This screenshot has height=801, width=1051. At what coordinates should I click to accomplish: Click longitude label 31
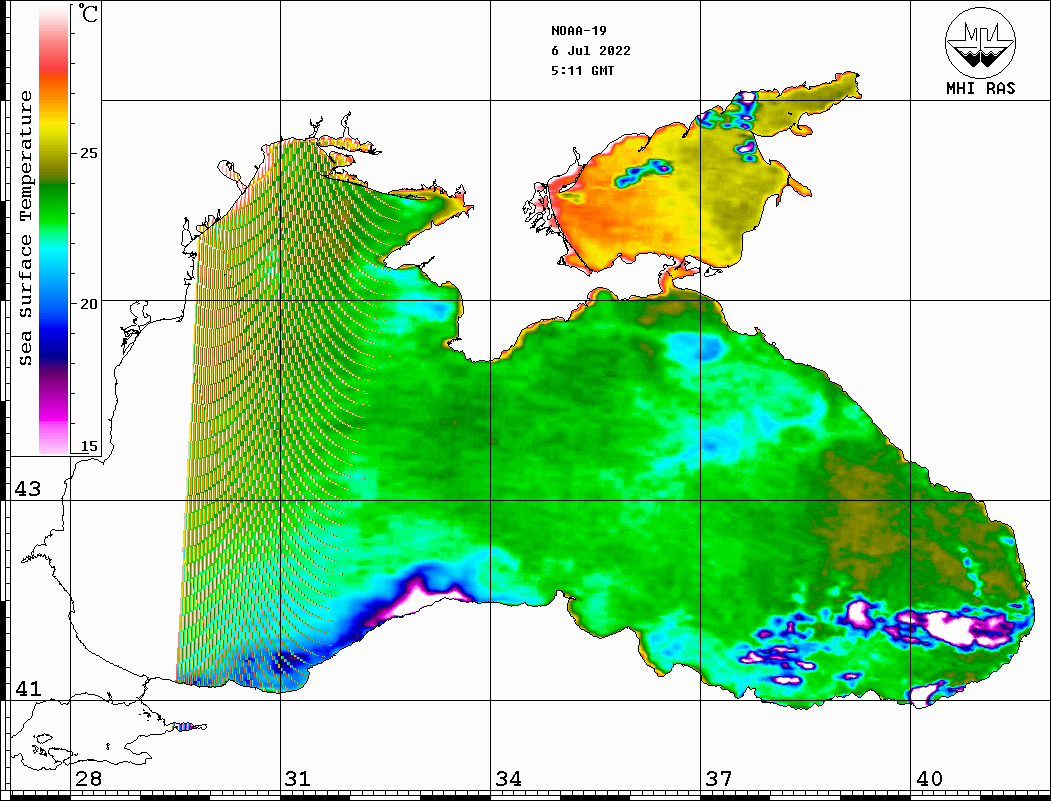[298, 778]
